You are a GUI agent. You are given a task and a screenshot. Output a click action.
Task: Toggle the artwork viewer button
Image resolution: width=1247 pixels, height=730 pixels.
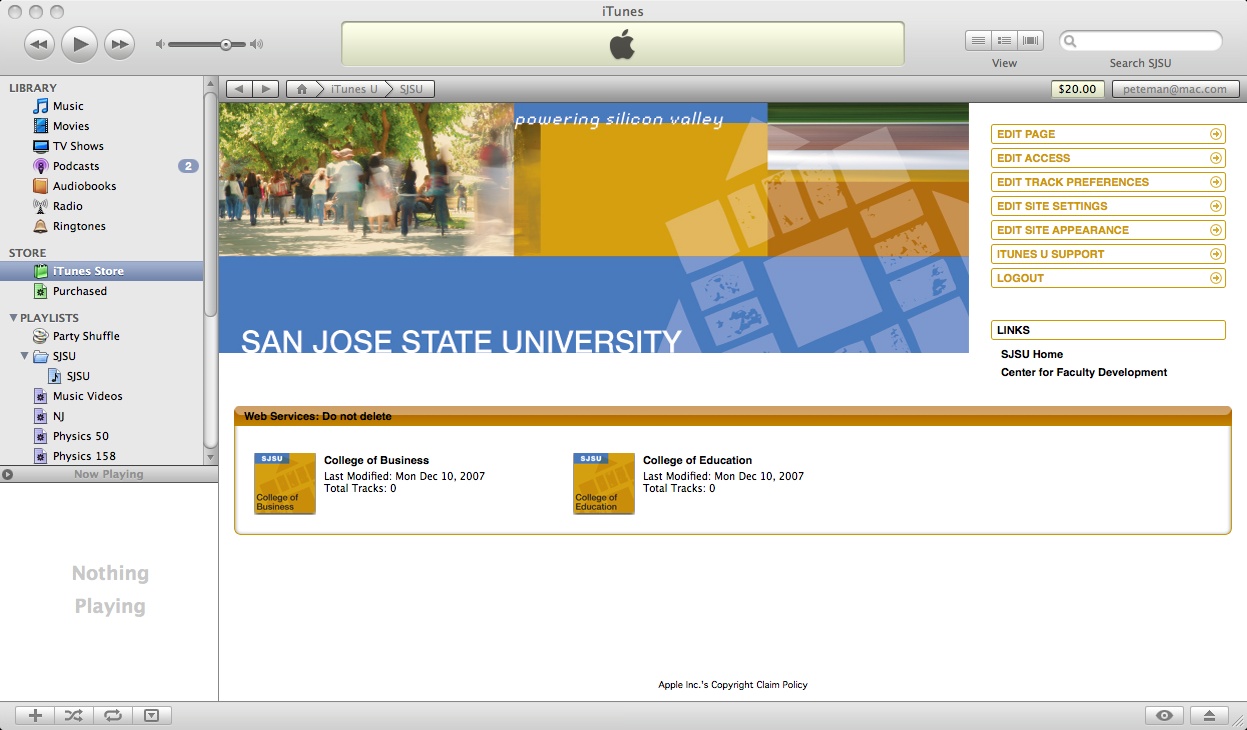point(151,715)
